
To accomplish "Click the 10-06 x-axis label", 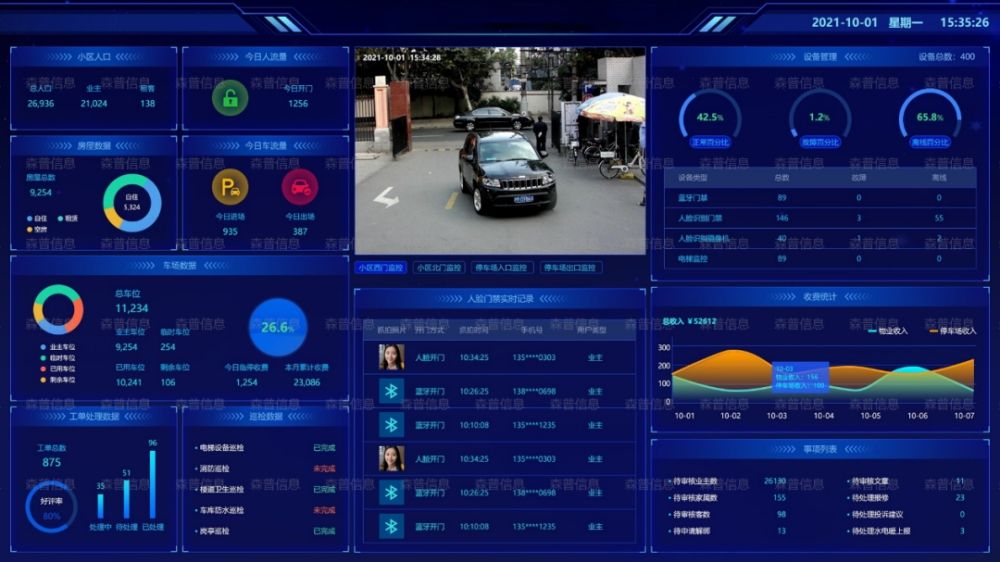I will tap(917, 416).
